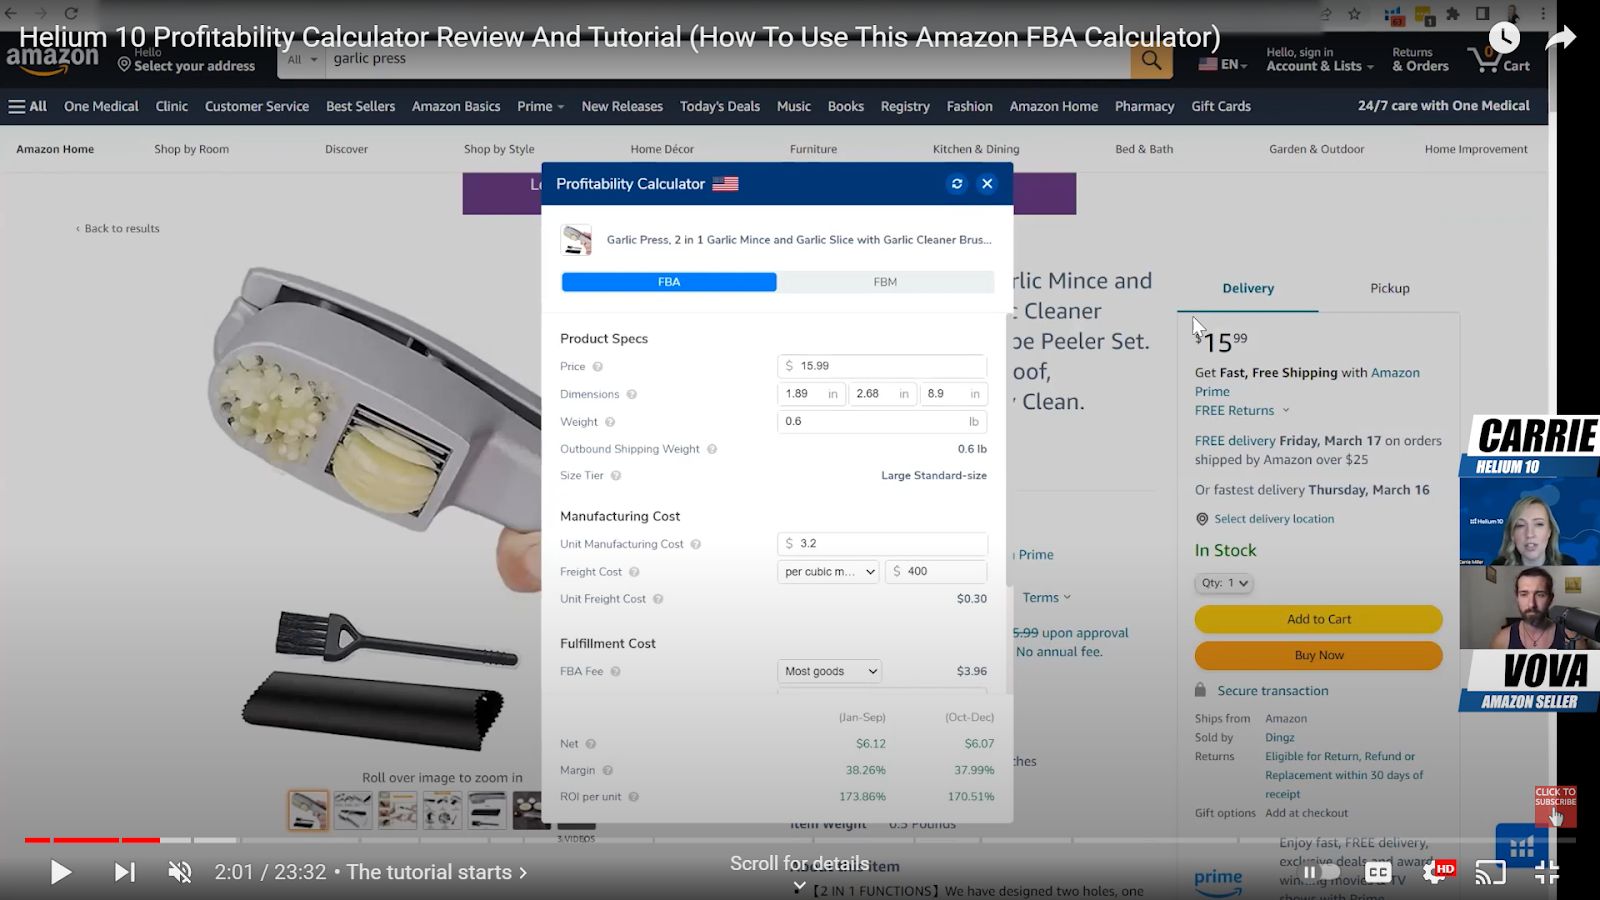Click the info icon next to Price
The width and height of the screenshot is (1600, 900).
[598, 367]
